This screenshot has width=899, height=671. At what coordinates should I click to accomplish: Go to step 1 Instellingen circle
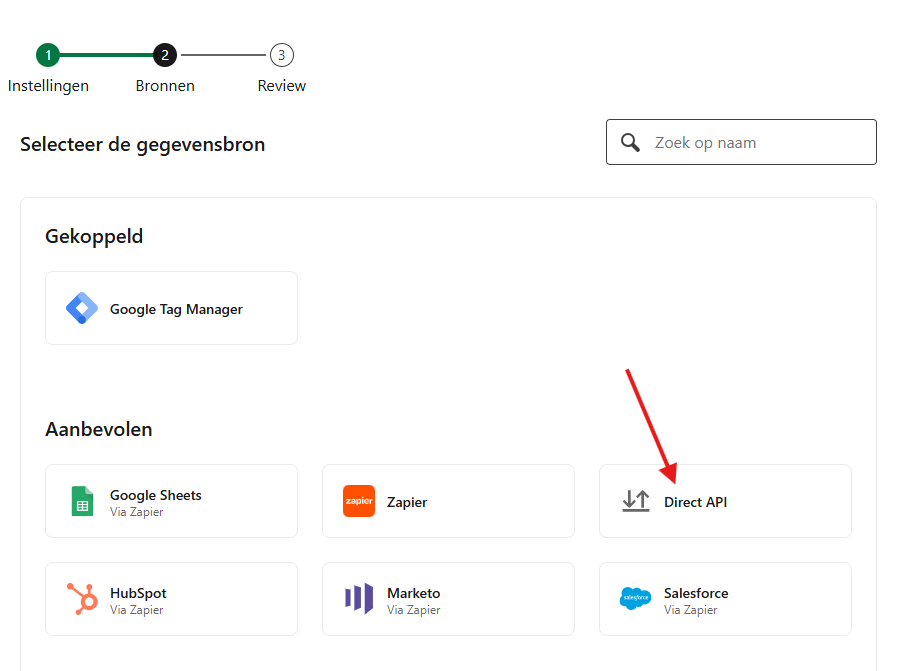coord(47,55)
